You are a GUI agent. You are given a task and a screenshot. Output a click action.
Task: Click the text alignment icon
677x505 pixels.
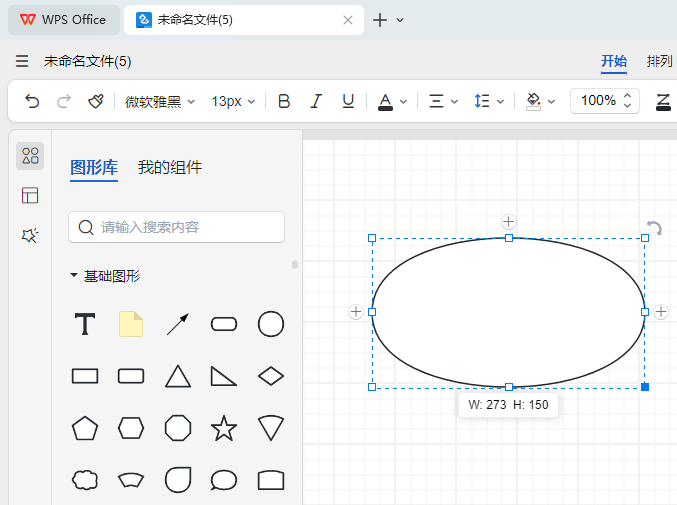[x=436, y=101]
